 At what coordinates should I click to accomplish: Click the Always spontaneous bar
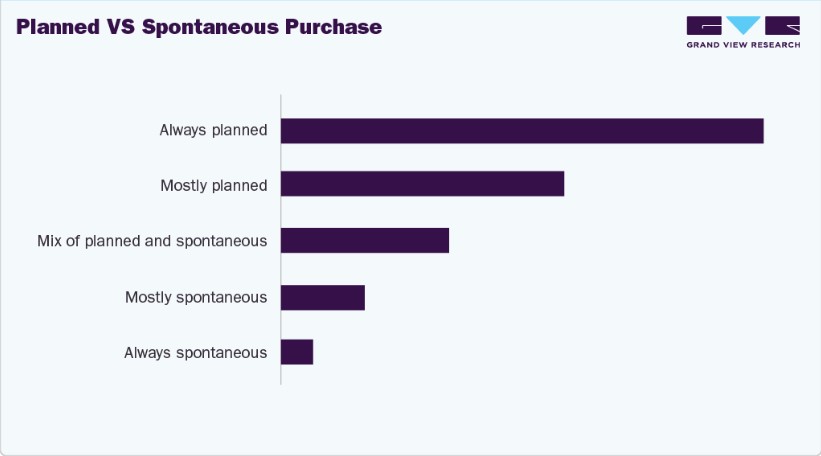tap(297, 352)
